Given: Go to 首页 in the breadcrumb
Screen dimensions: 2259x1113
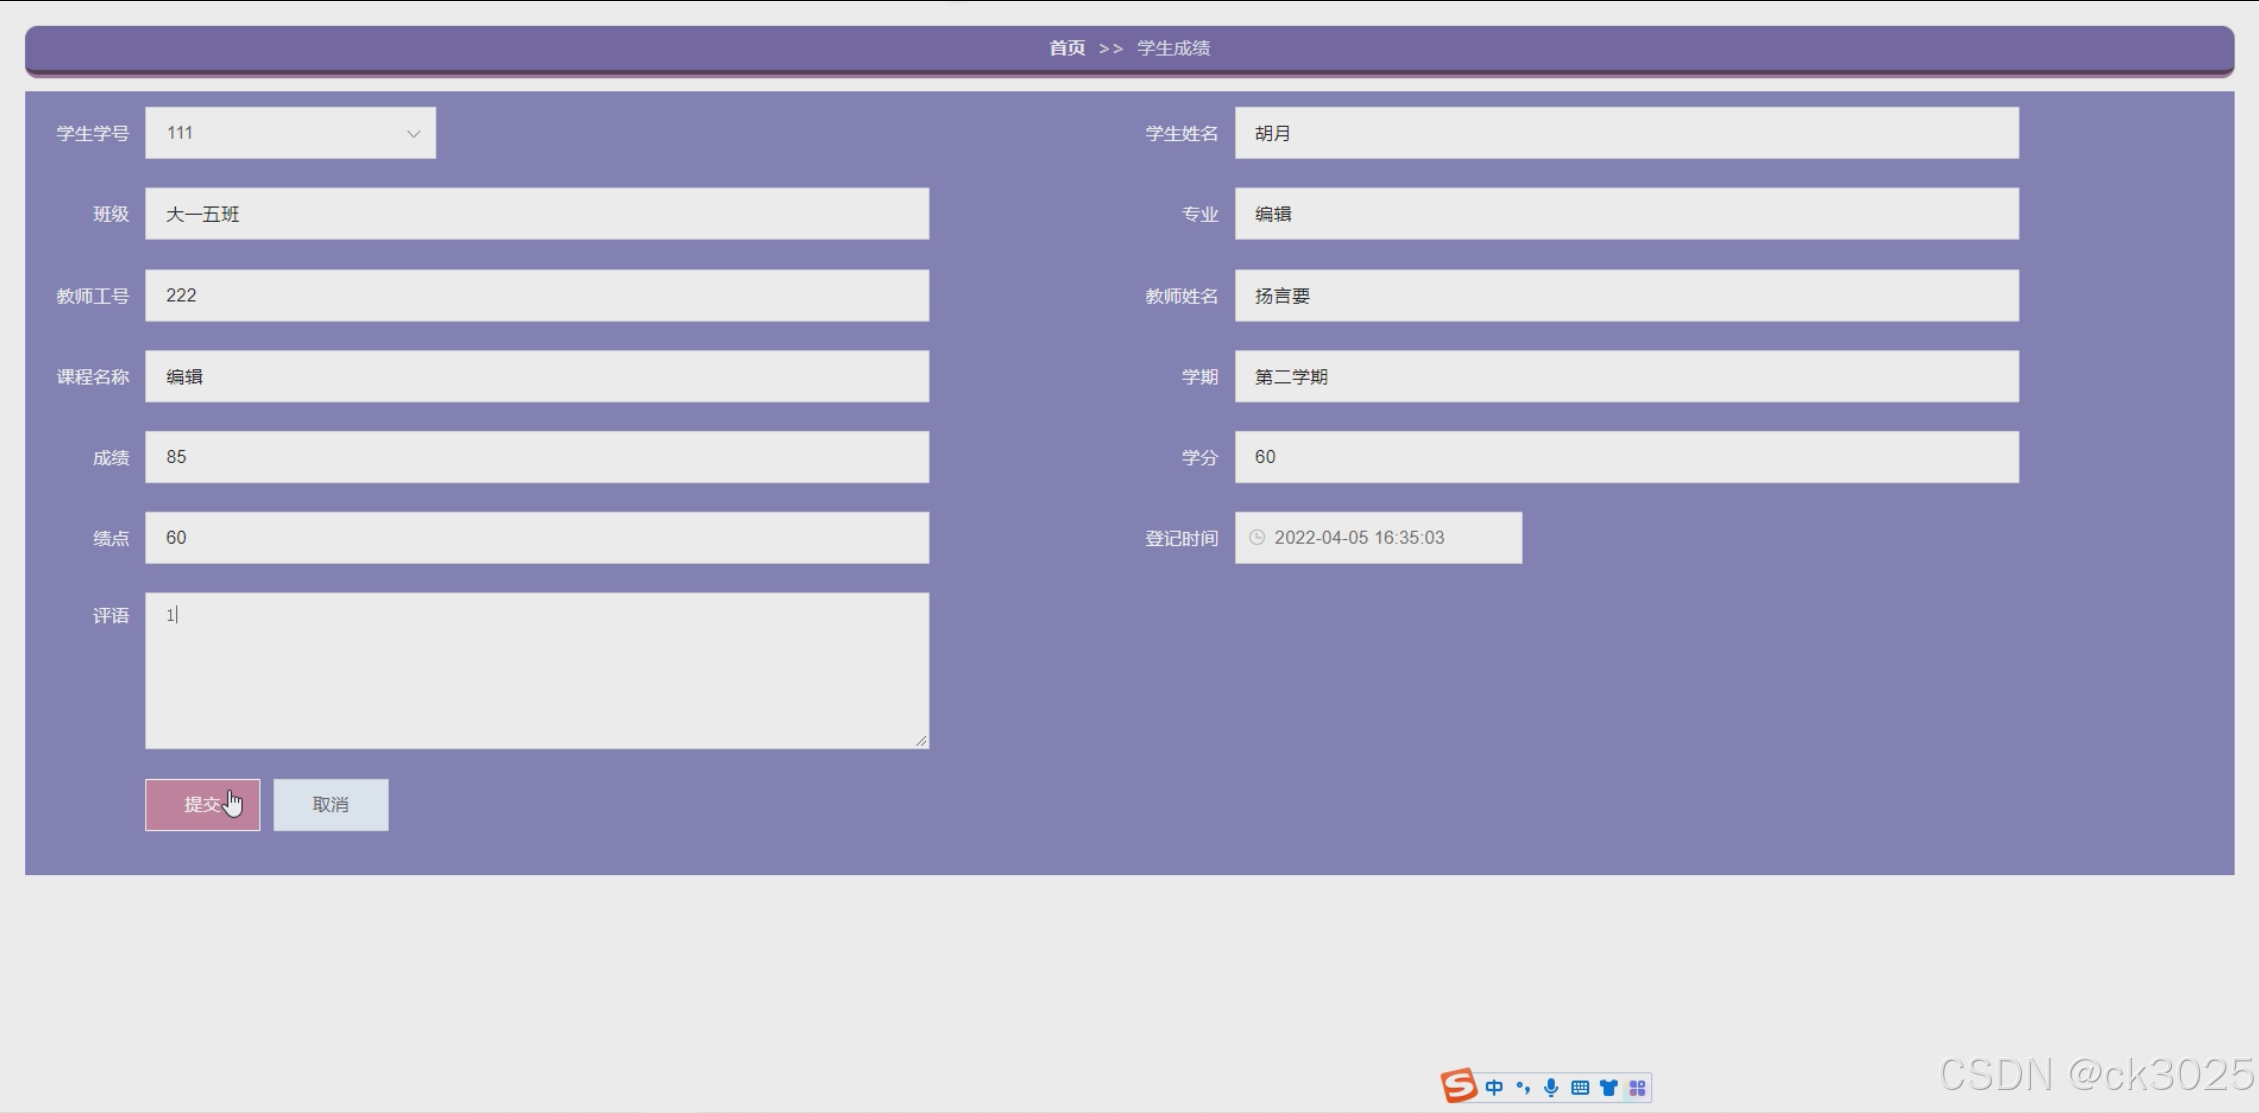Looking at the screenshot, I should tap(1066, 48).
